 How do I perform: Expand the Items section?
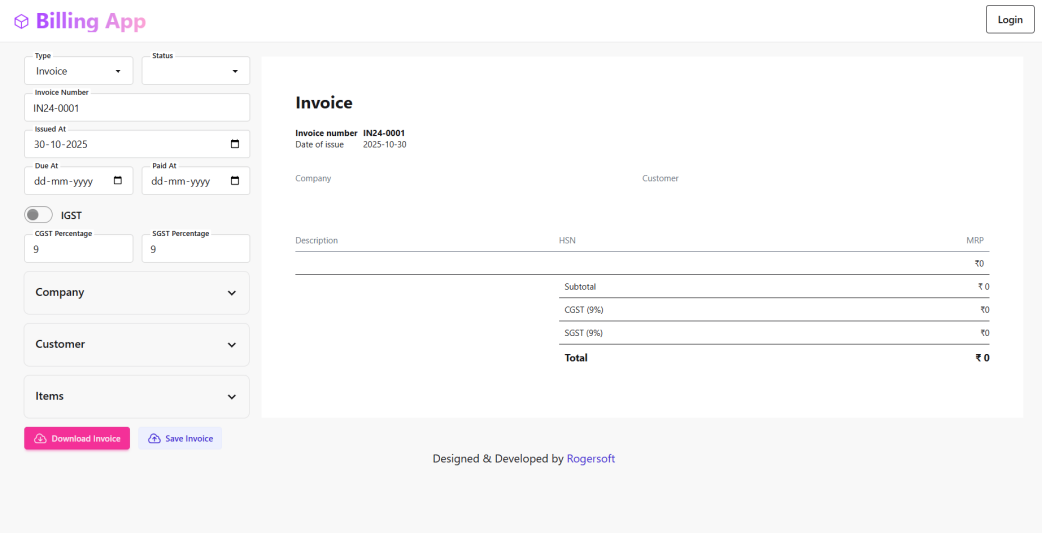click(x=137, y=396)
